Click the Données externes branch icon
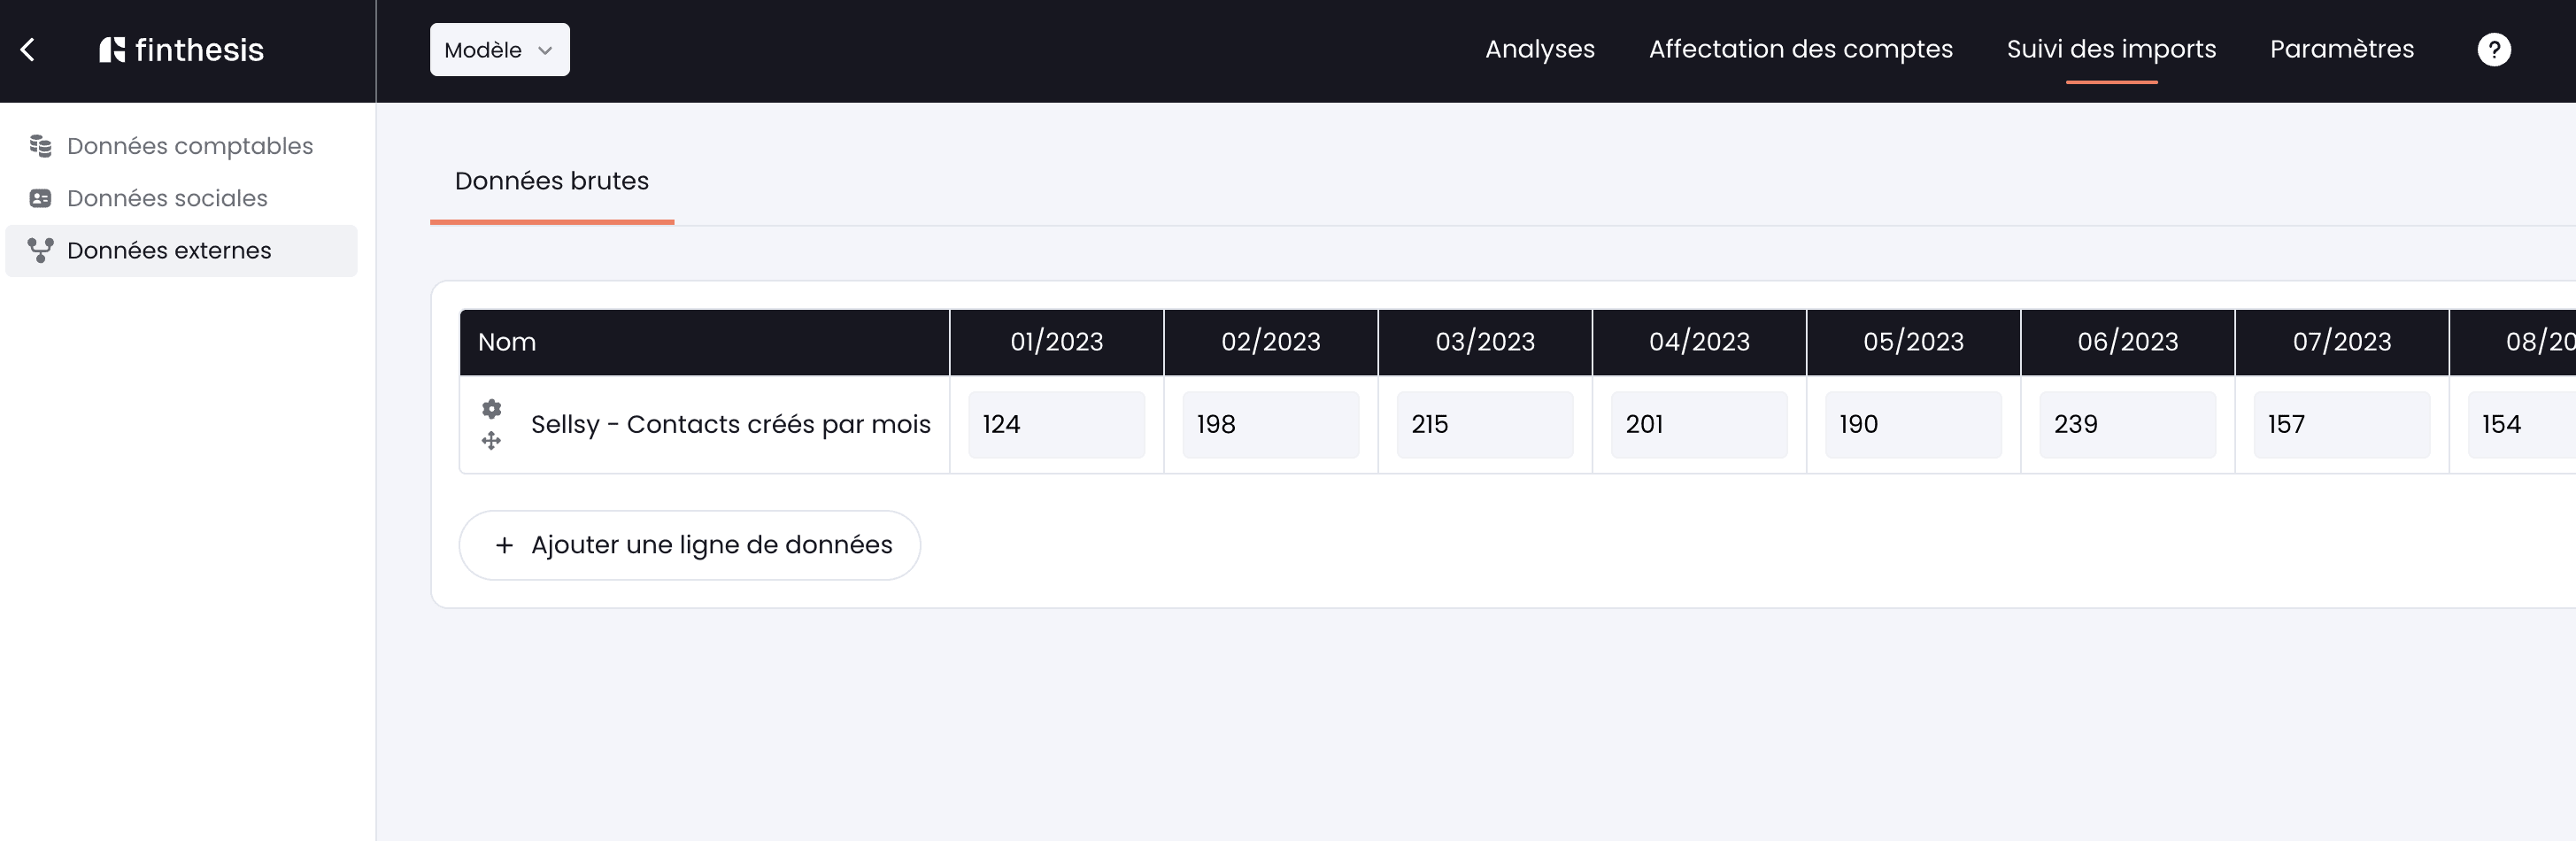 coord(40,250)
